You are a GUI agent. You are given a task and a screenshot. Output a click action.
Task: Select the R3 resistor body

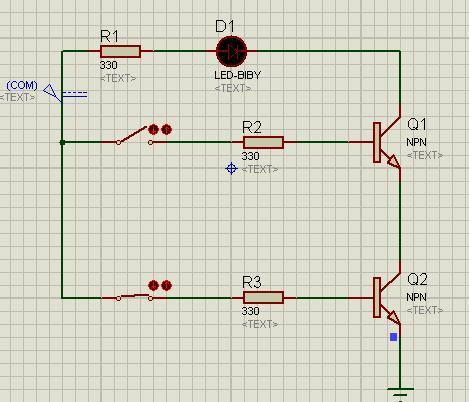pyautogui.click(x=263, y=298)
